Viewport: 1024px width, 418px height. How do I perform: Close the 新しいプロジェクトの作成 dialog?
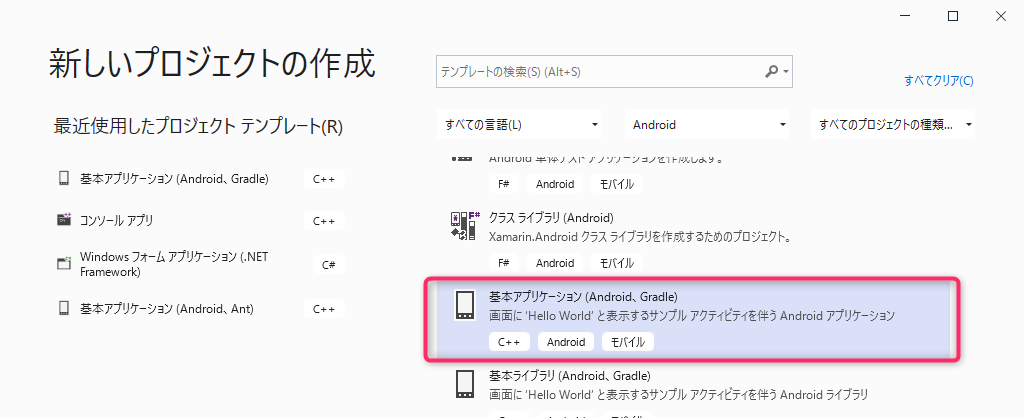(1000, 16)
